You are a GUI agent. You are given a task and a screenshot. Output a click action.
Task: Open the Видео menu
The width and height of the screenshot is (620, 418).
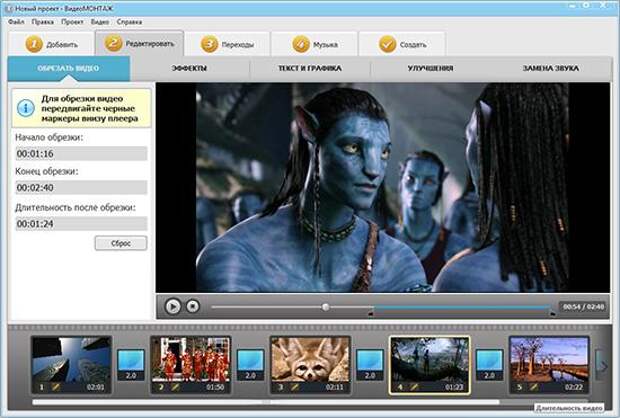[100, 22]
